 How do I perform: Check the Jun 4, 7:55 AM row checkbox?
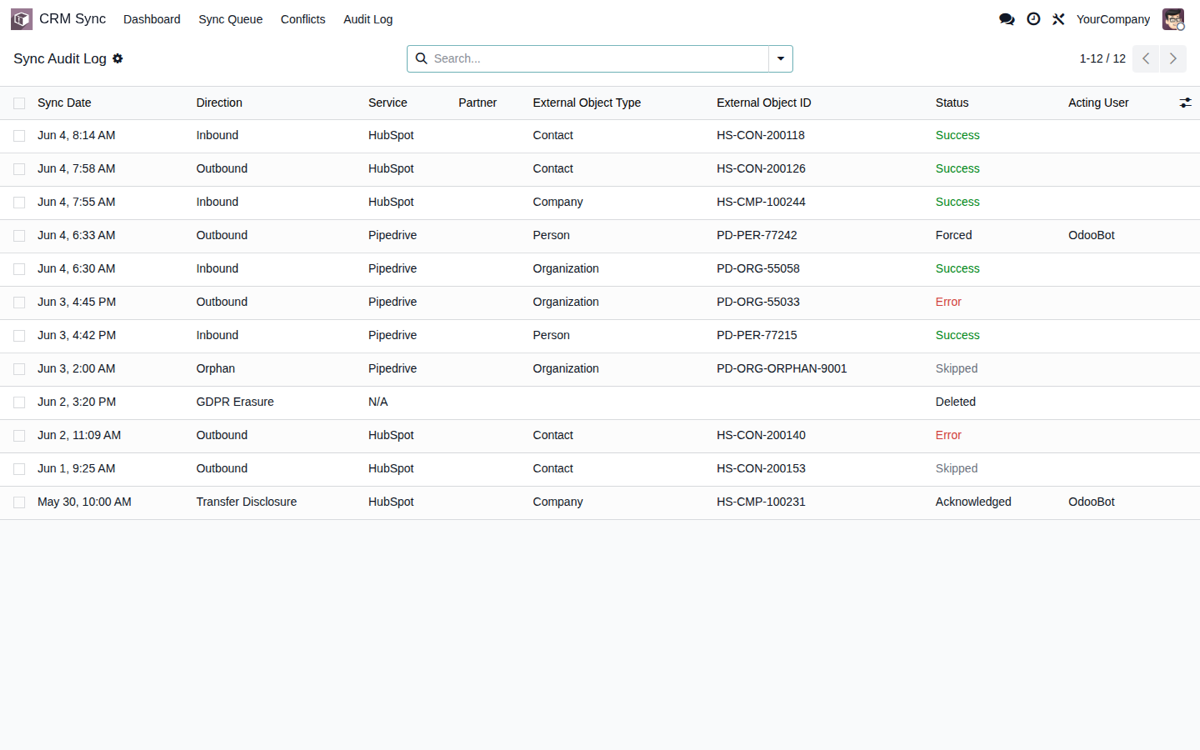(19, 202)
